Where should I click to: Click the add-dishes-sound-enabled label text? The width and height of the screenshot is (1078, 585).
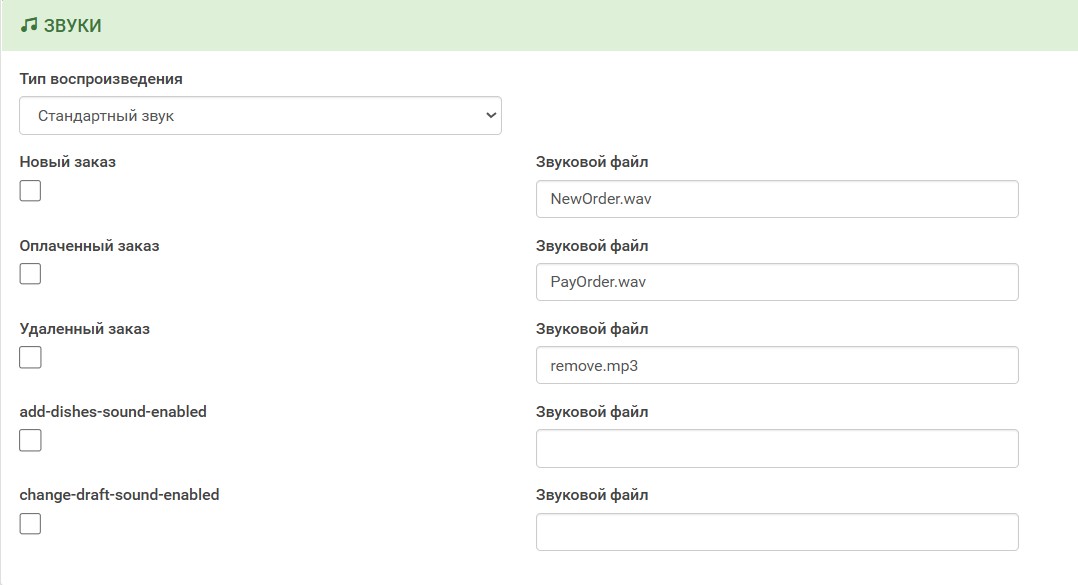(113, 411)
